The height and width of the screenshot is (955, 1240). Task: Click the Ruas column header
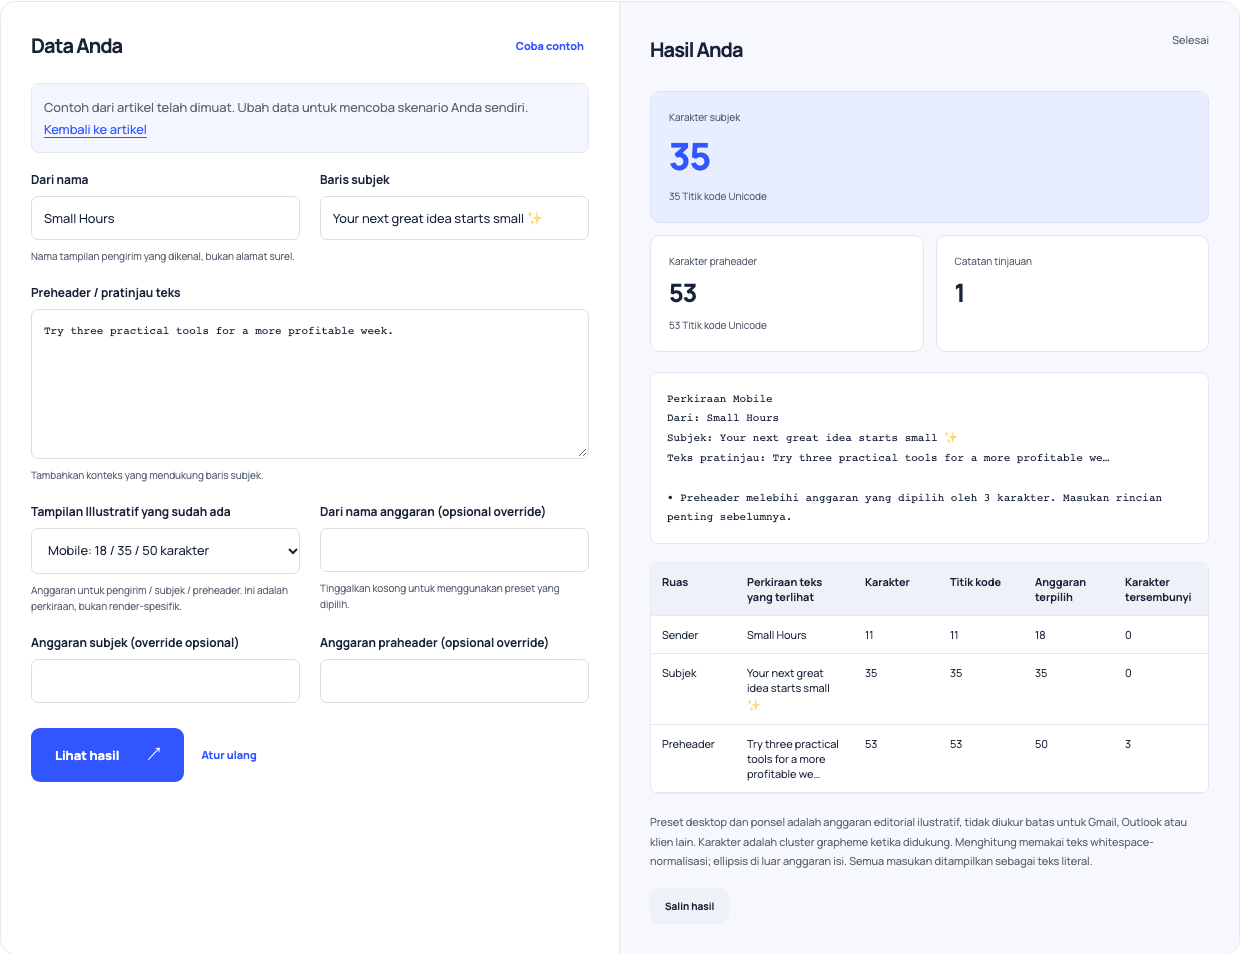click(675, 582)
